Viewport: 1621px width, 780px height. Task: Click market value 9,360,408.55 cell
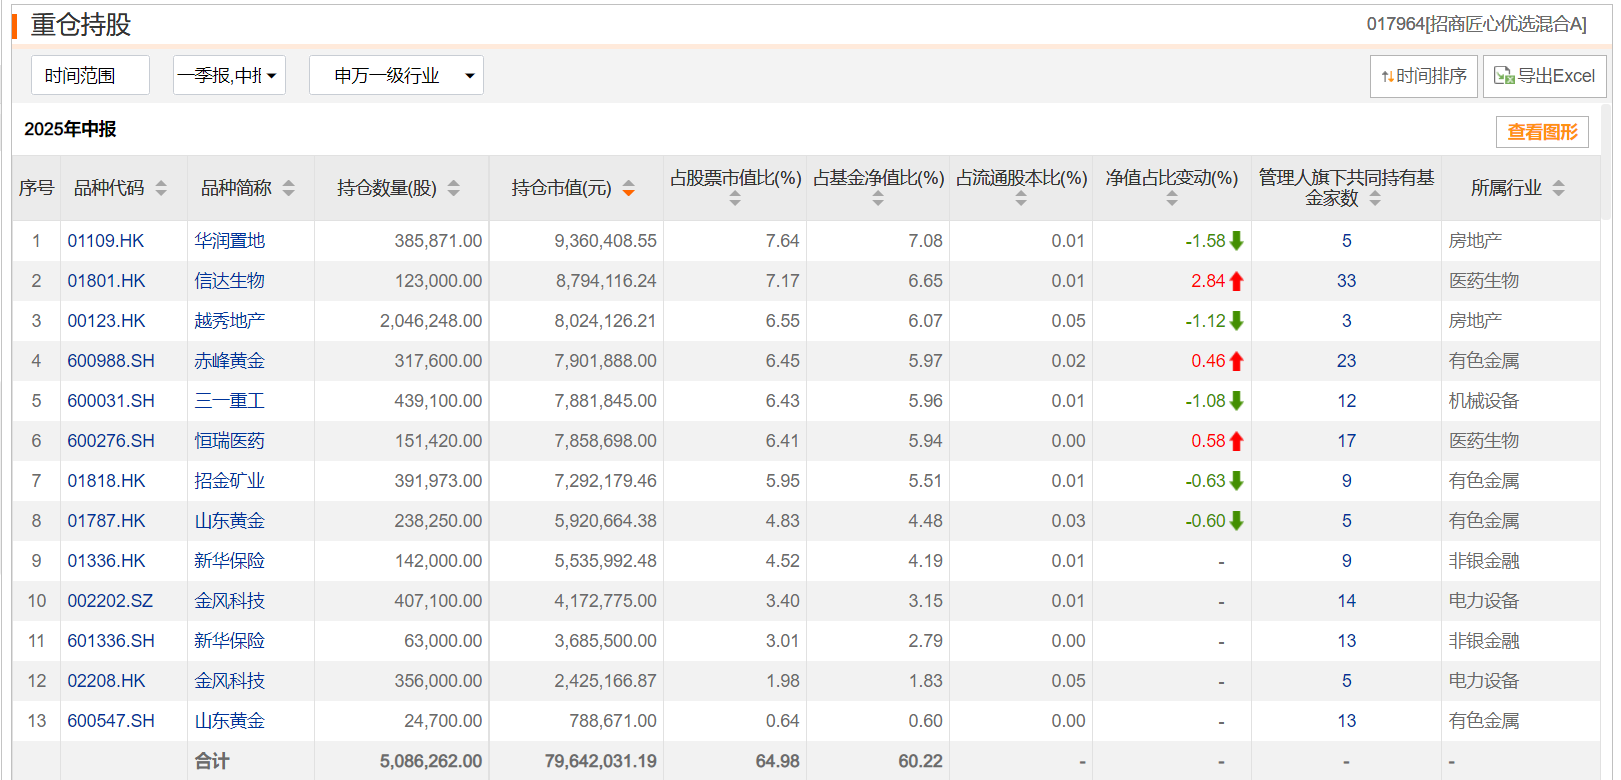coord(606,241)
